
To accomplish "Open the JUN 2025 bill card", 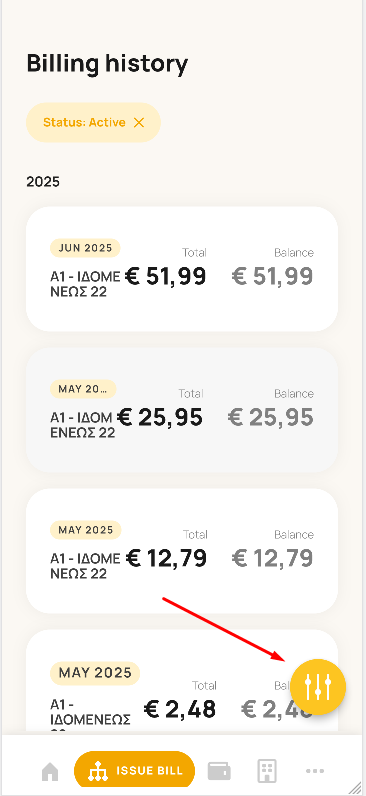I will (x=182, y=269).
